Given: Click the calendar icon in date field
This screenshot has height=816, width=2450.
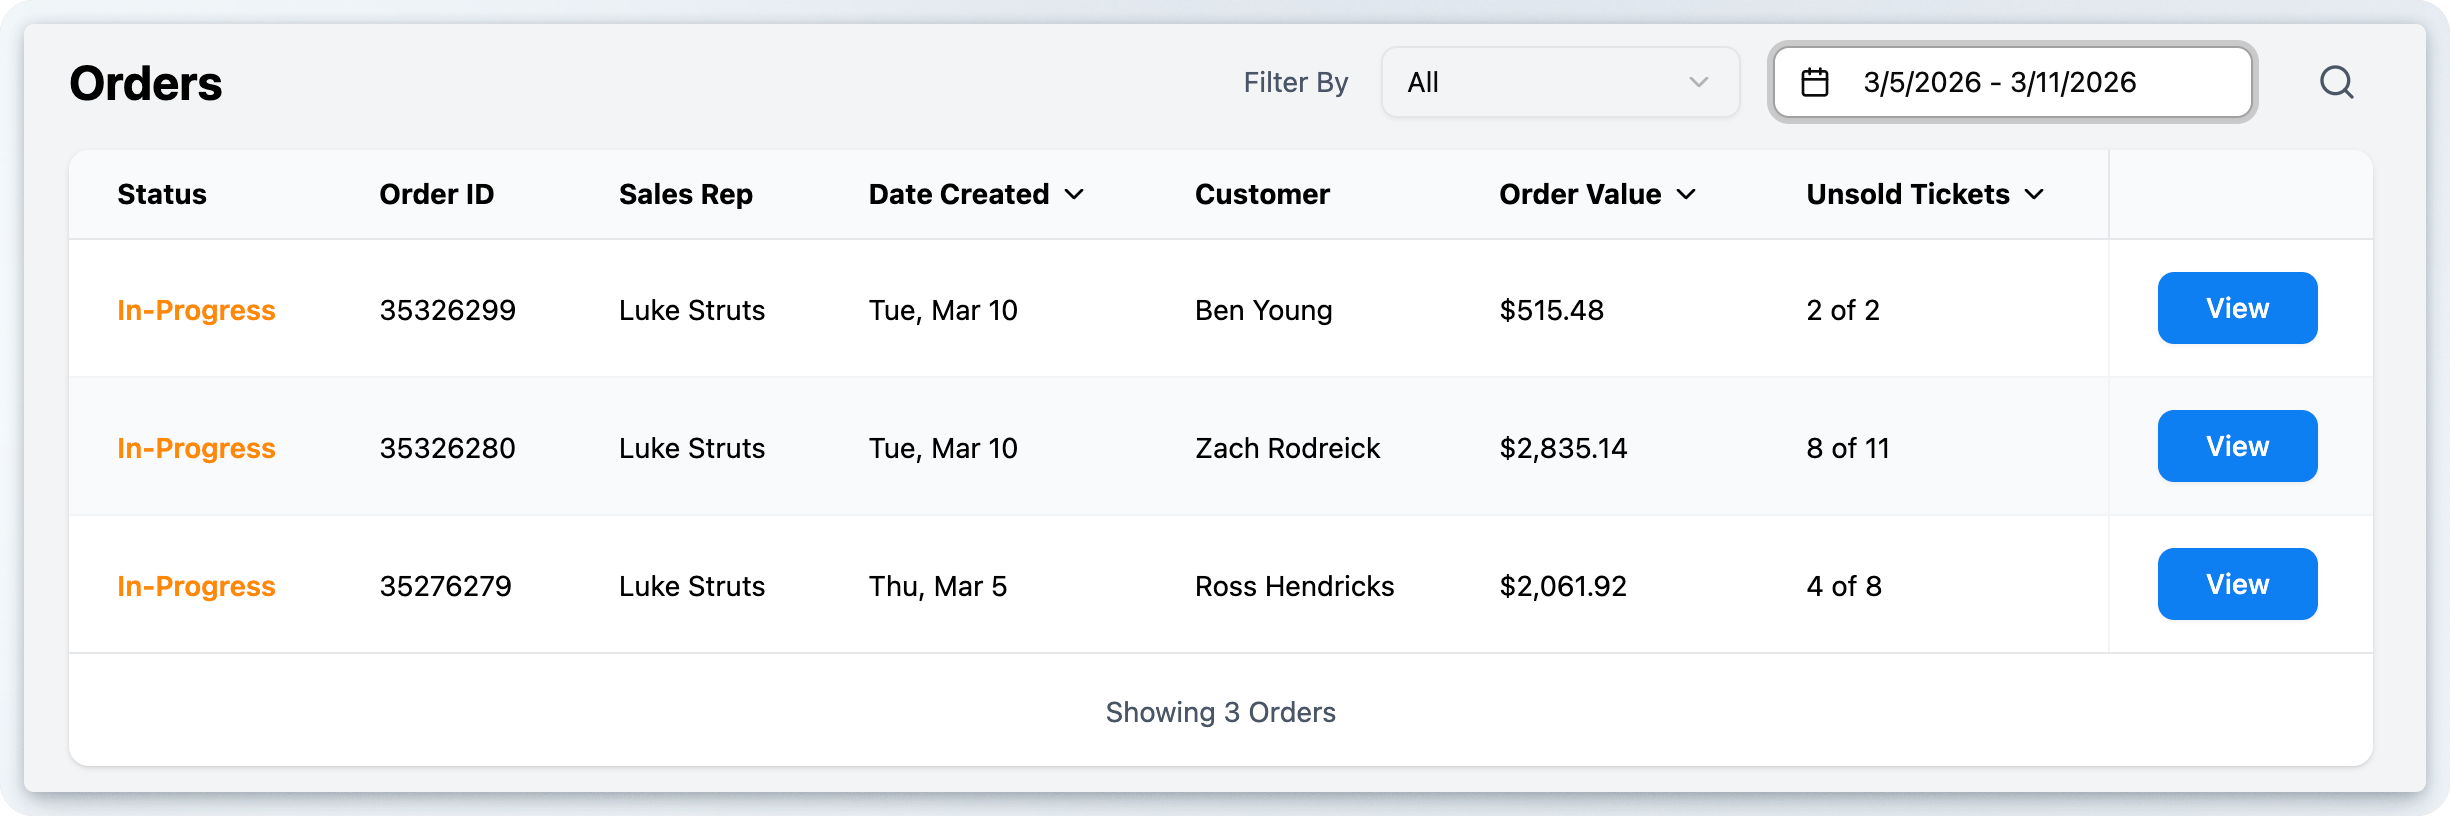Looking at the screenshot, I should click(1815, 82).
